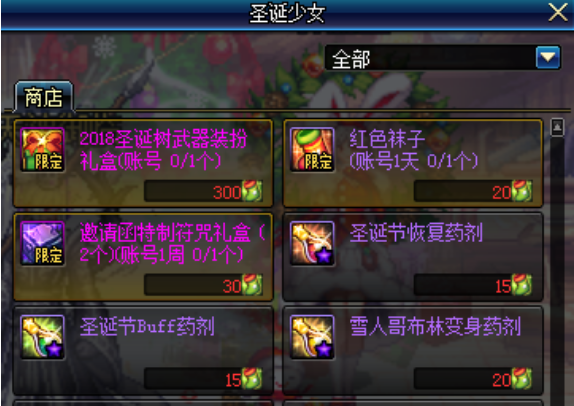Click the 2018圣诞树武器装扮礼盒 gift box icon

point(42,149)
